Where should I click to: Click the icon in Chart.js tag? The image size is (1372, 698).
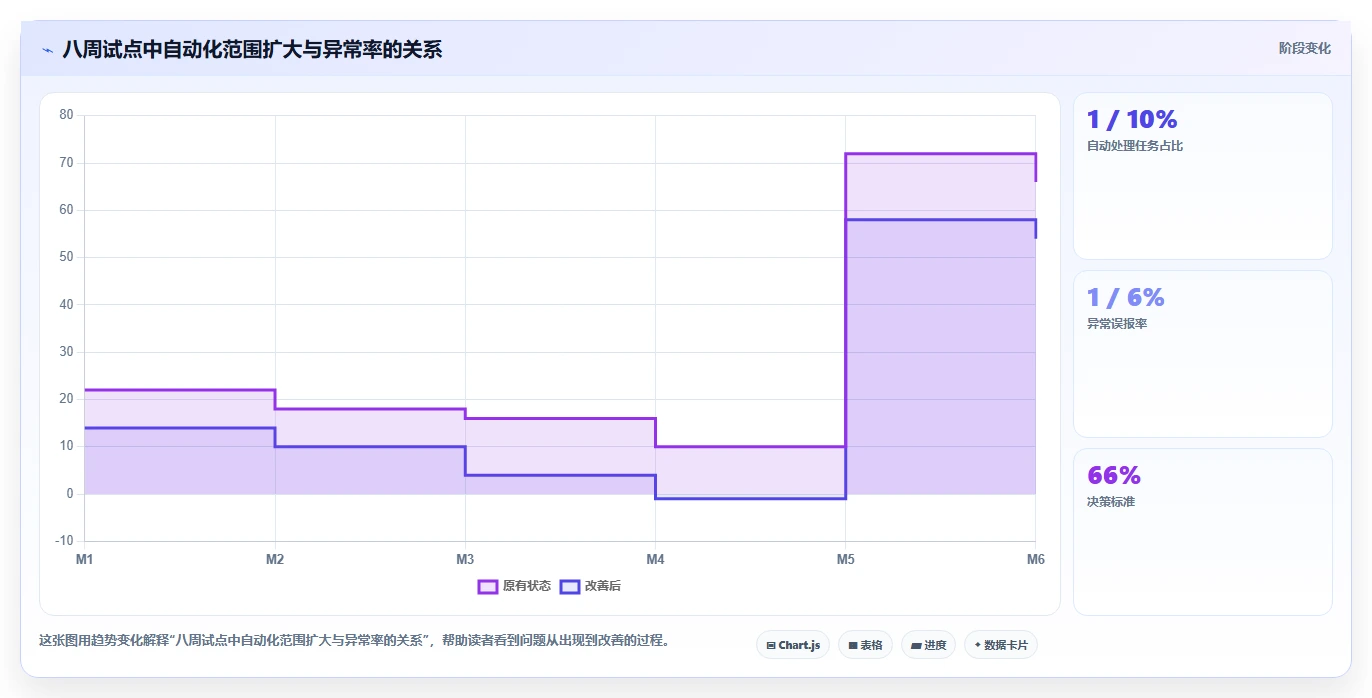click(x=771, y=646)
